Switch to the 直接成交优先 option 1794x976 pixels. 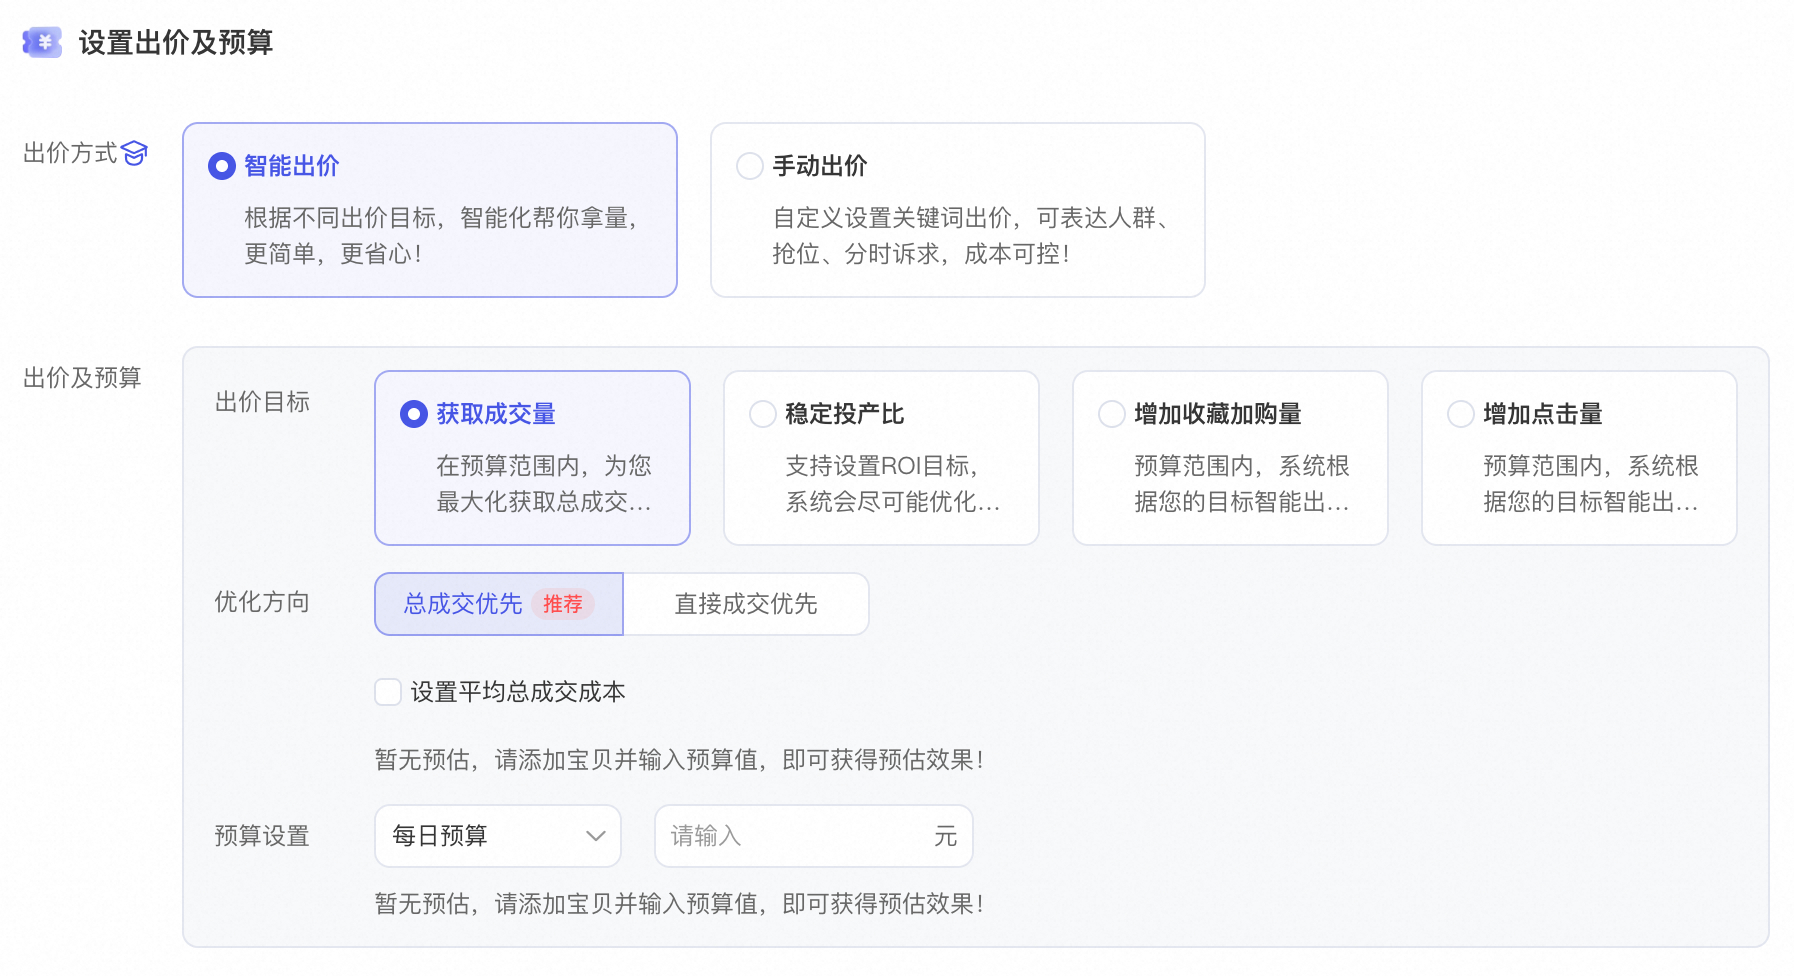click(745, 604)
